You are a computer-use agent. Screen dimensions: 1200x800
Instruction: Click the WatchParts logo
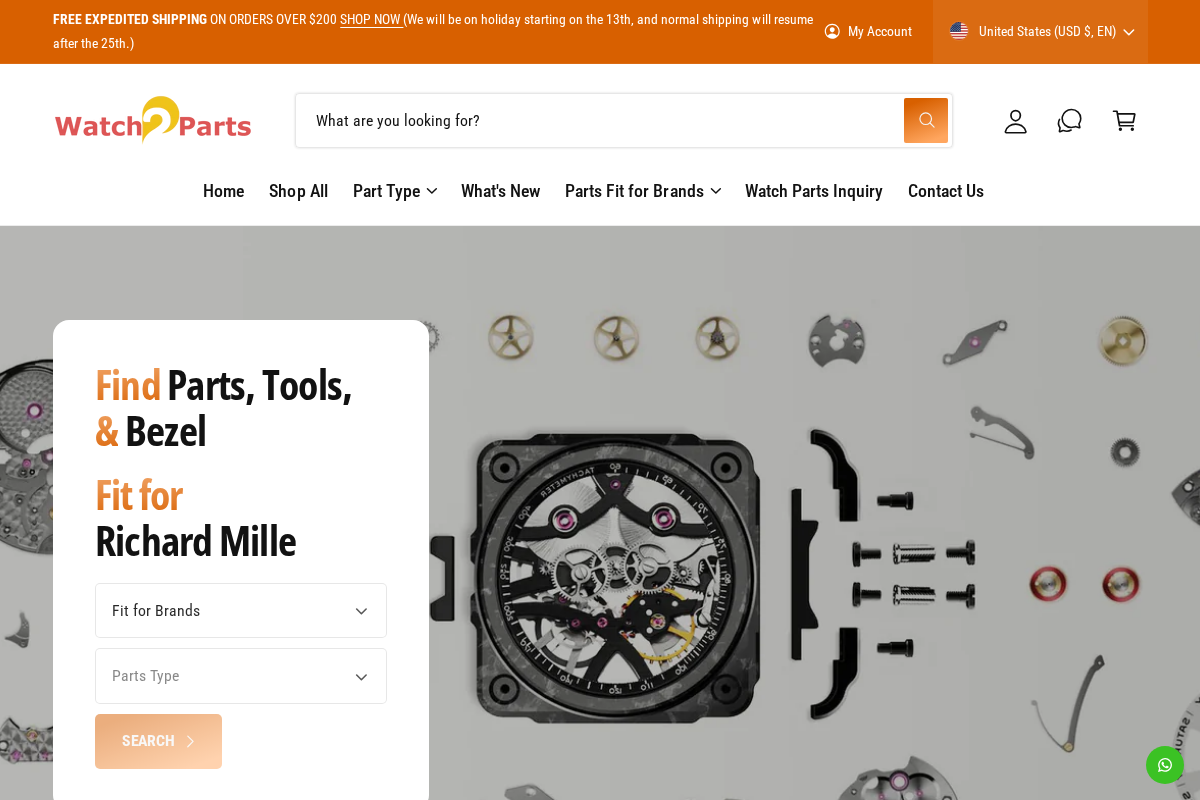coord(152,119)
